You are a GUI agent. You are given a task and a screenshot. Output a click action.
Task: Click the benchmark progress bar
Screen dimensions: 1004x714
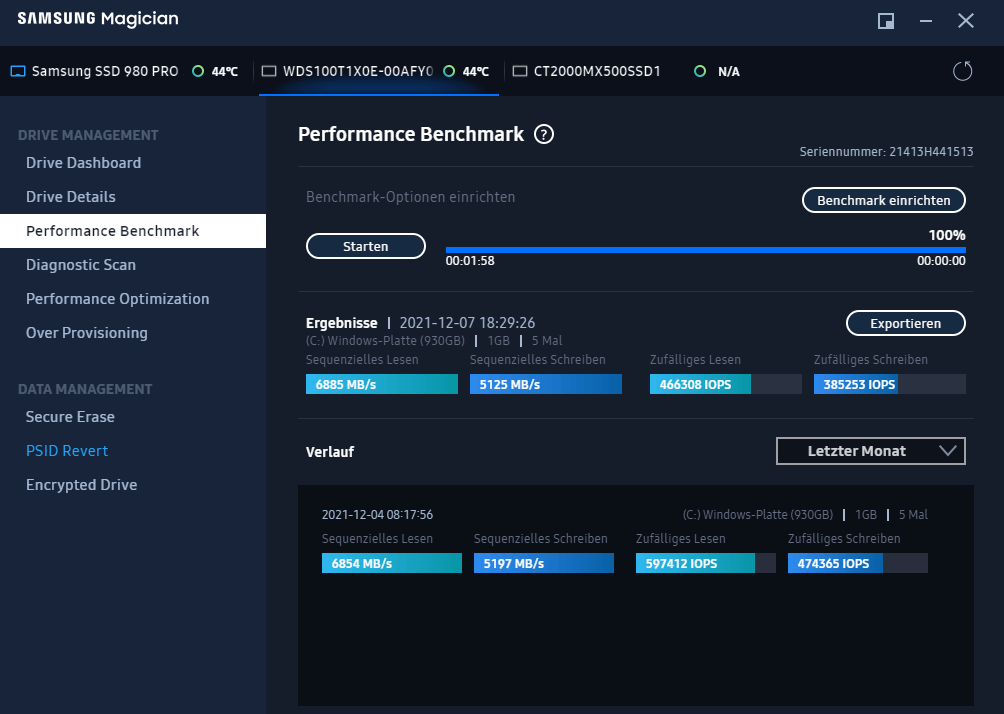tap(706, 250)
